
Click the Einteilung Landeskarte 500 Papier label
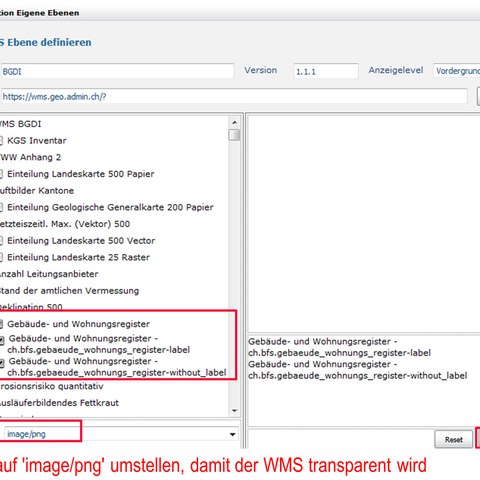[x=81, y=174]
